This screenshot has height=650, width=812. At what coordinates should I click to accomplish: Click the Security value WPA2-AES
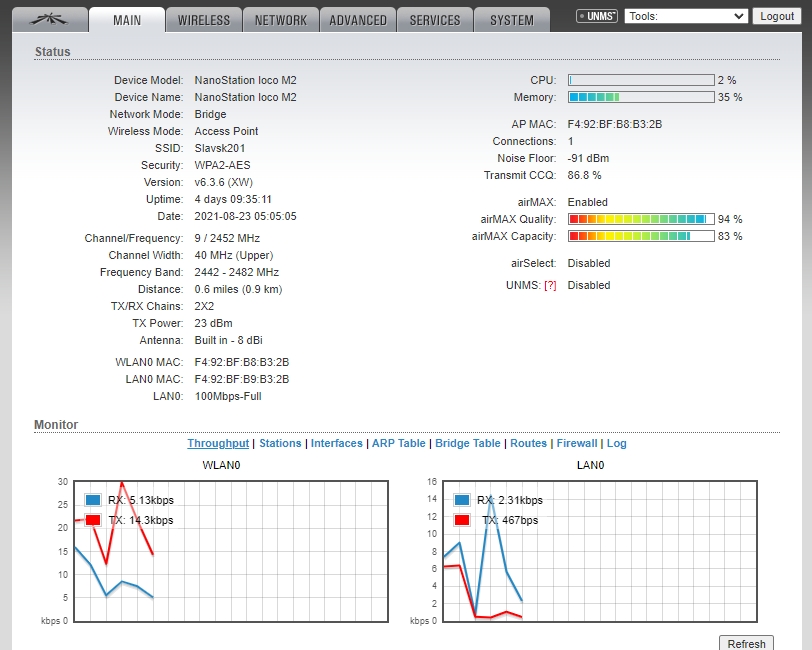222,165
